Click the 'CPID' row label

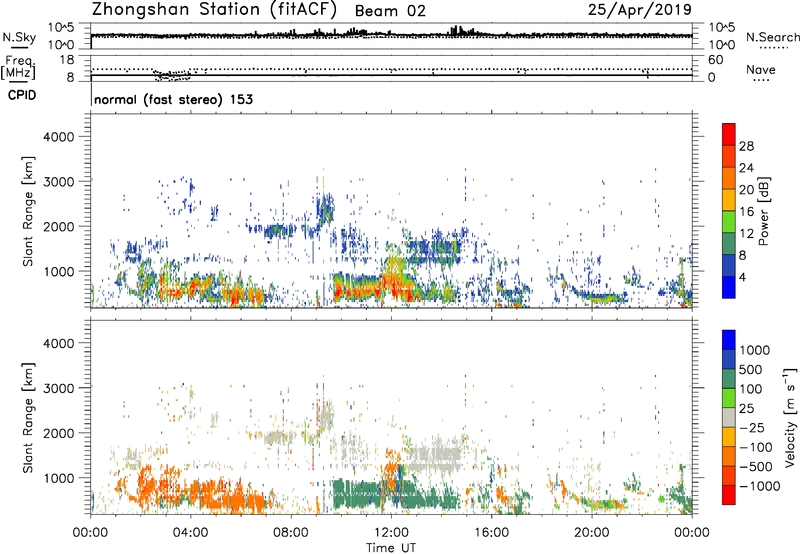(21, 95)
